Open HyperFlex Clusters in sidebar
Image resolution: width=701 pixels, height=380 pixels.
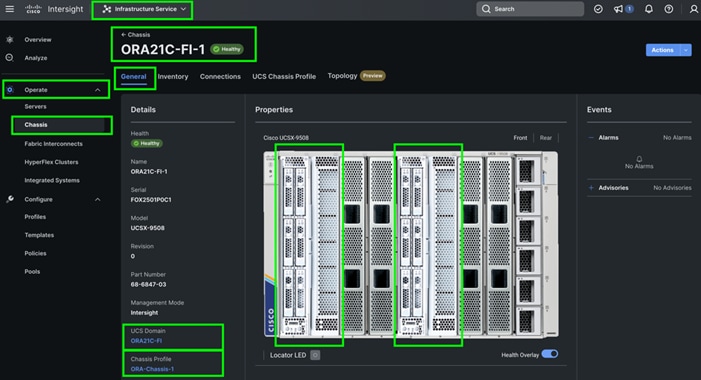coord(51,162)
